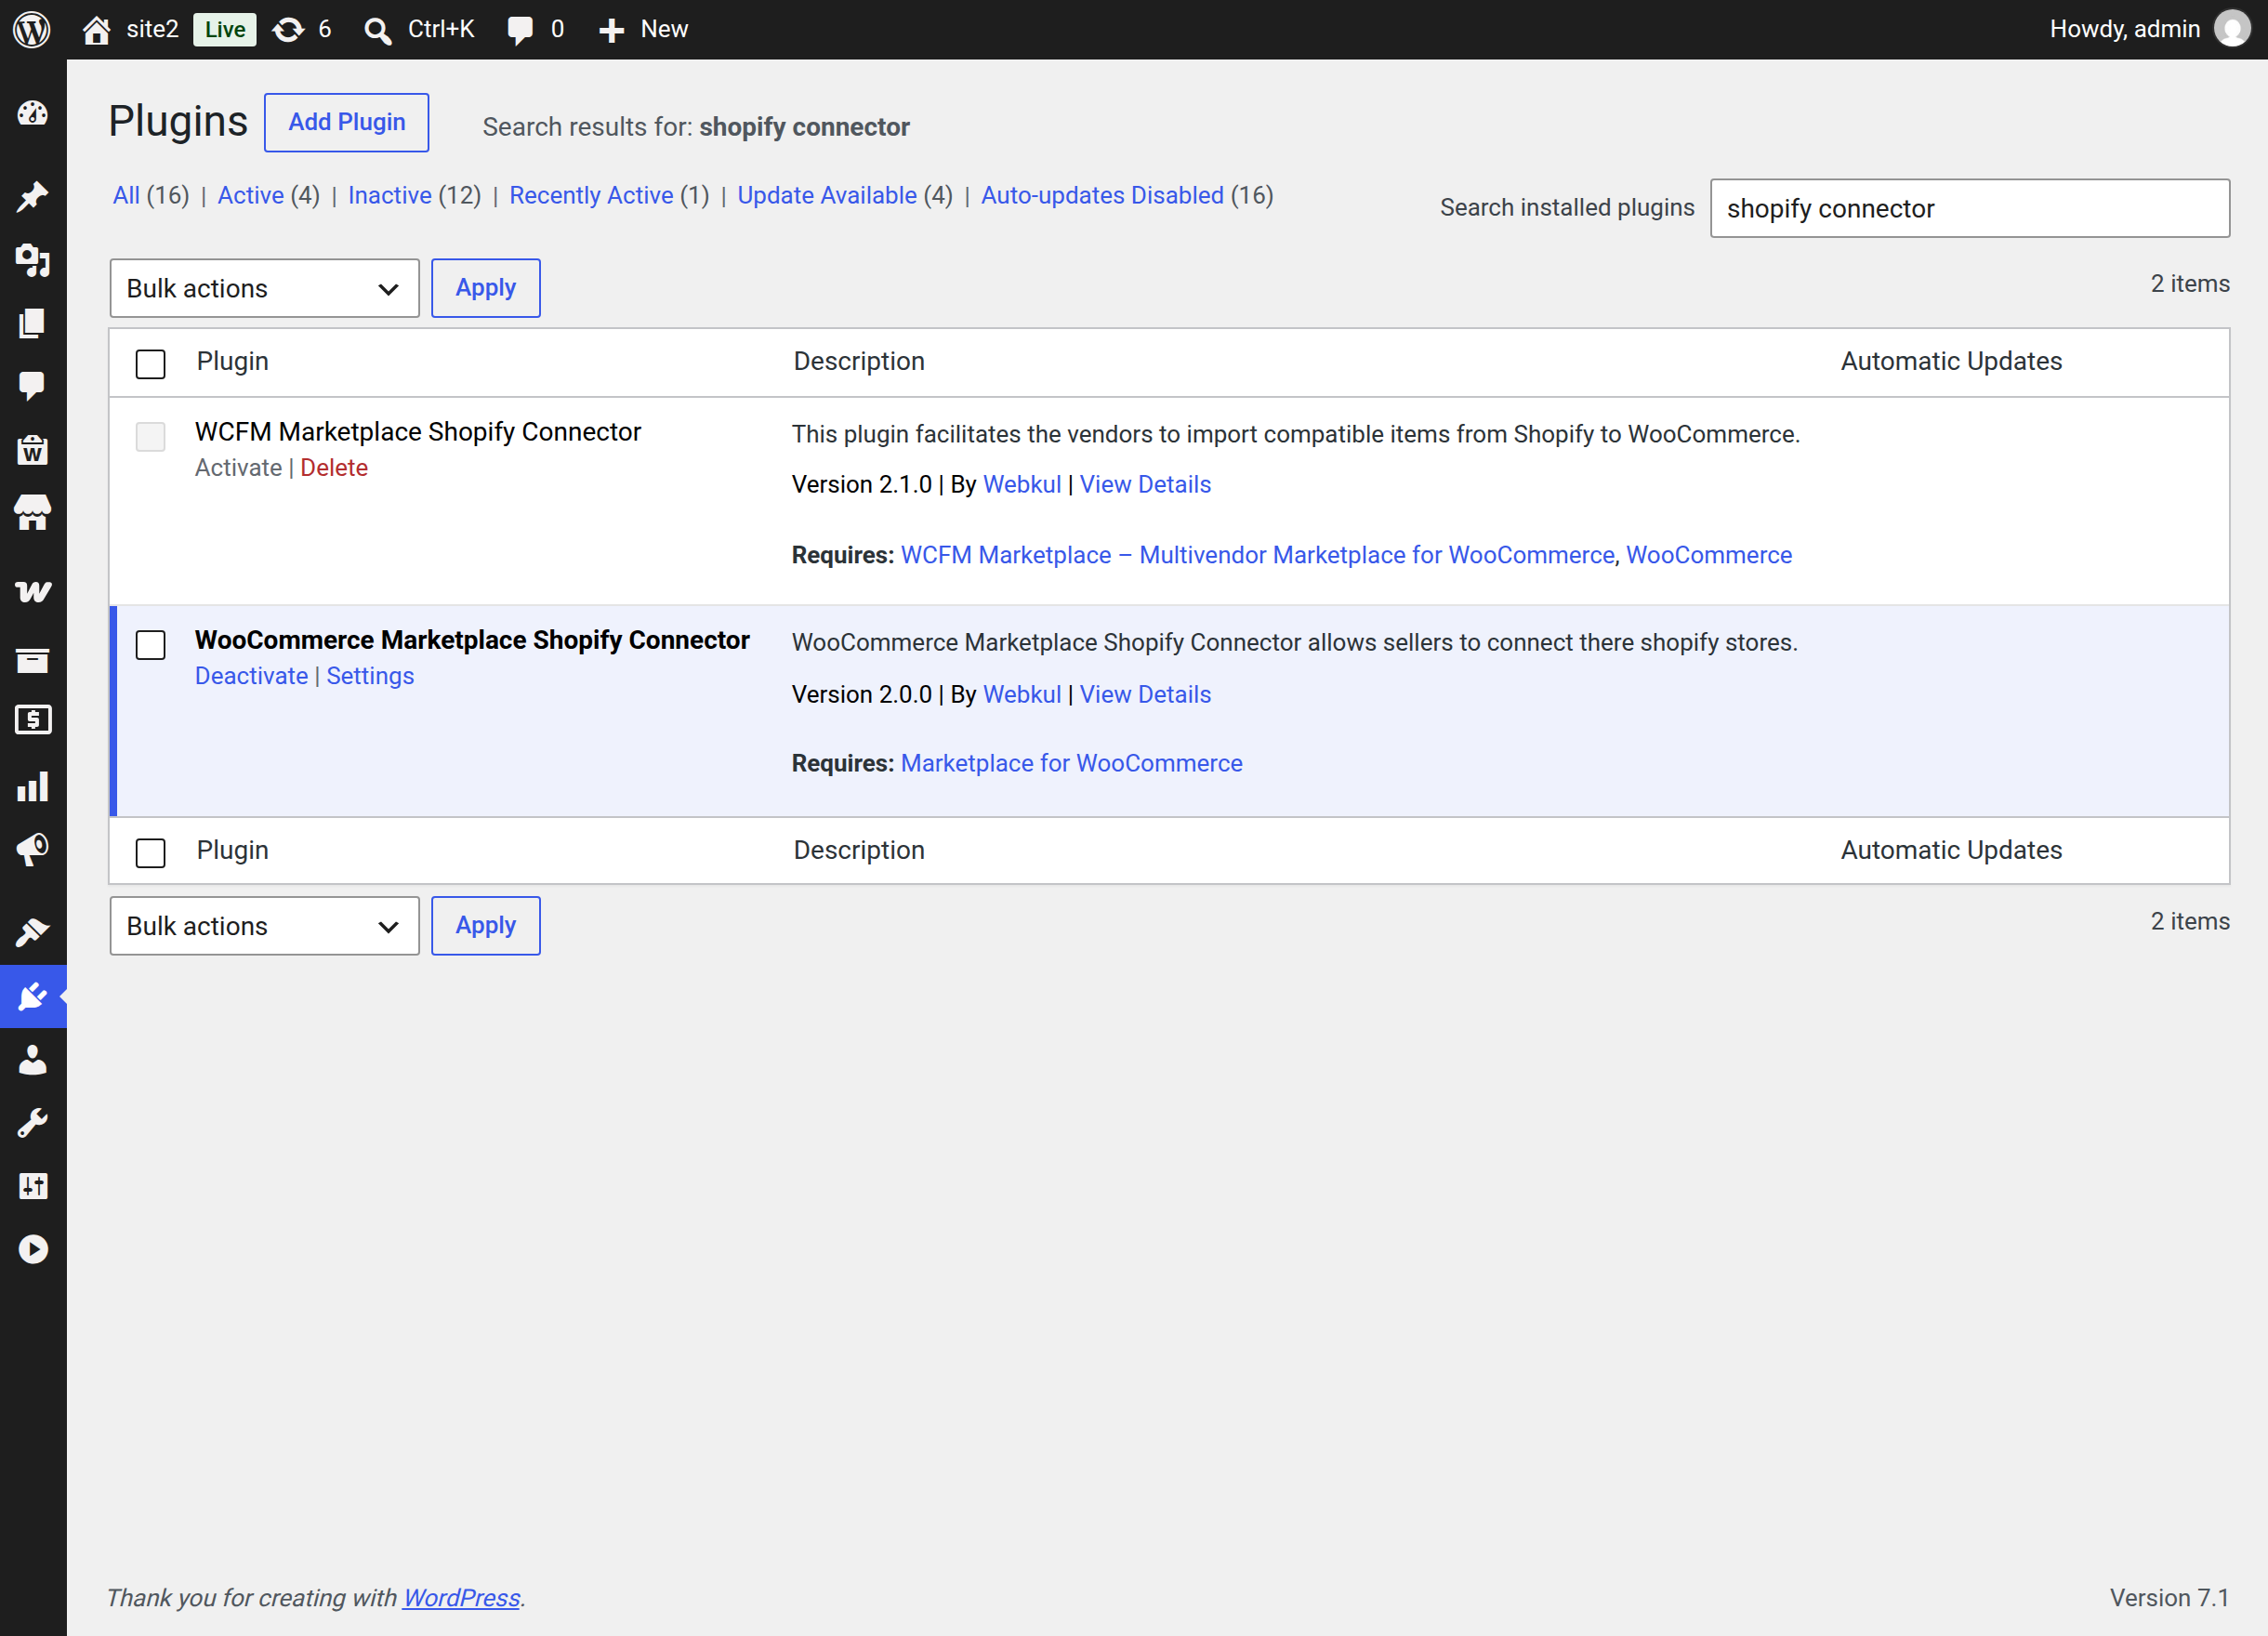Click the New plus icon
This screenshot has height=1636, width=2268.
[611, 30]
